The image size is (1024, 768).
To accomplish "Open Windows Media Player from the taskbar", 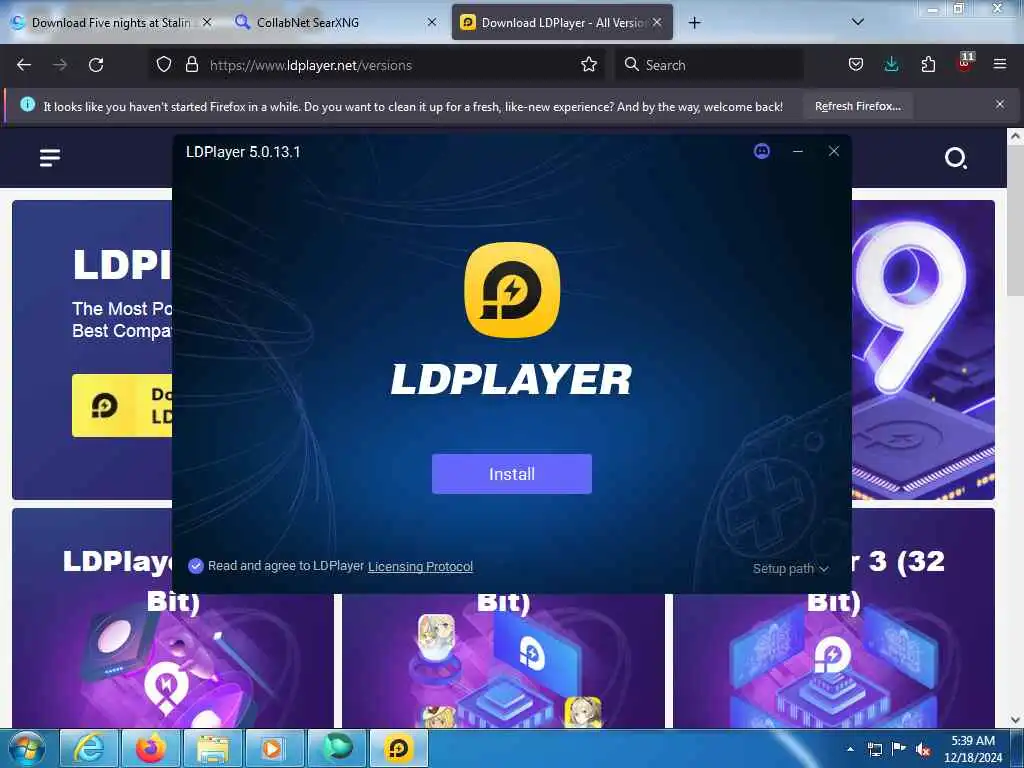I will point(274,748).
